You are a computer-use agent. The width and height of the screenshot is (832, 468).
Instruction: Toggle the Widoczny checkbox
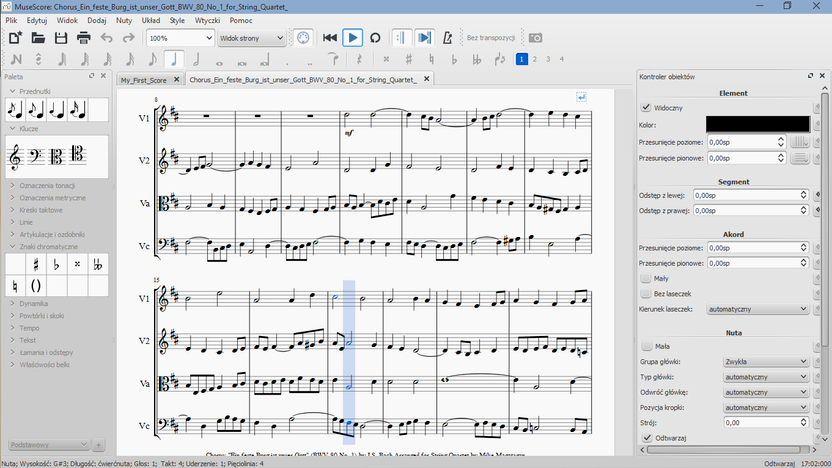click(x=646, y=107)
